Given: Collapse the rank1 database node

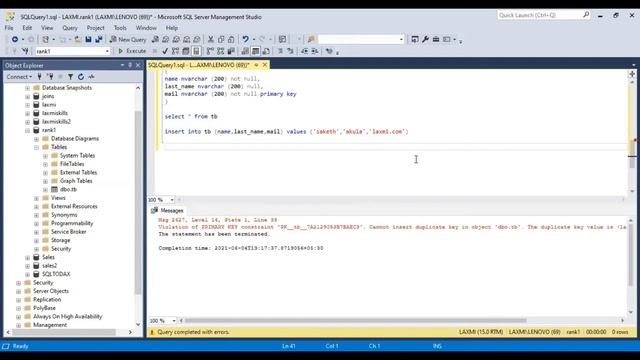Looking at the screenshot, I should point(27,131).
